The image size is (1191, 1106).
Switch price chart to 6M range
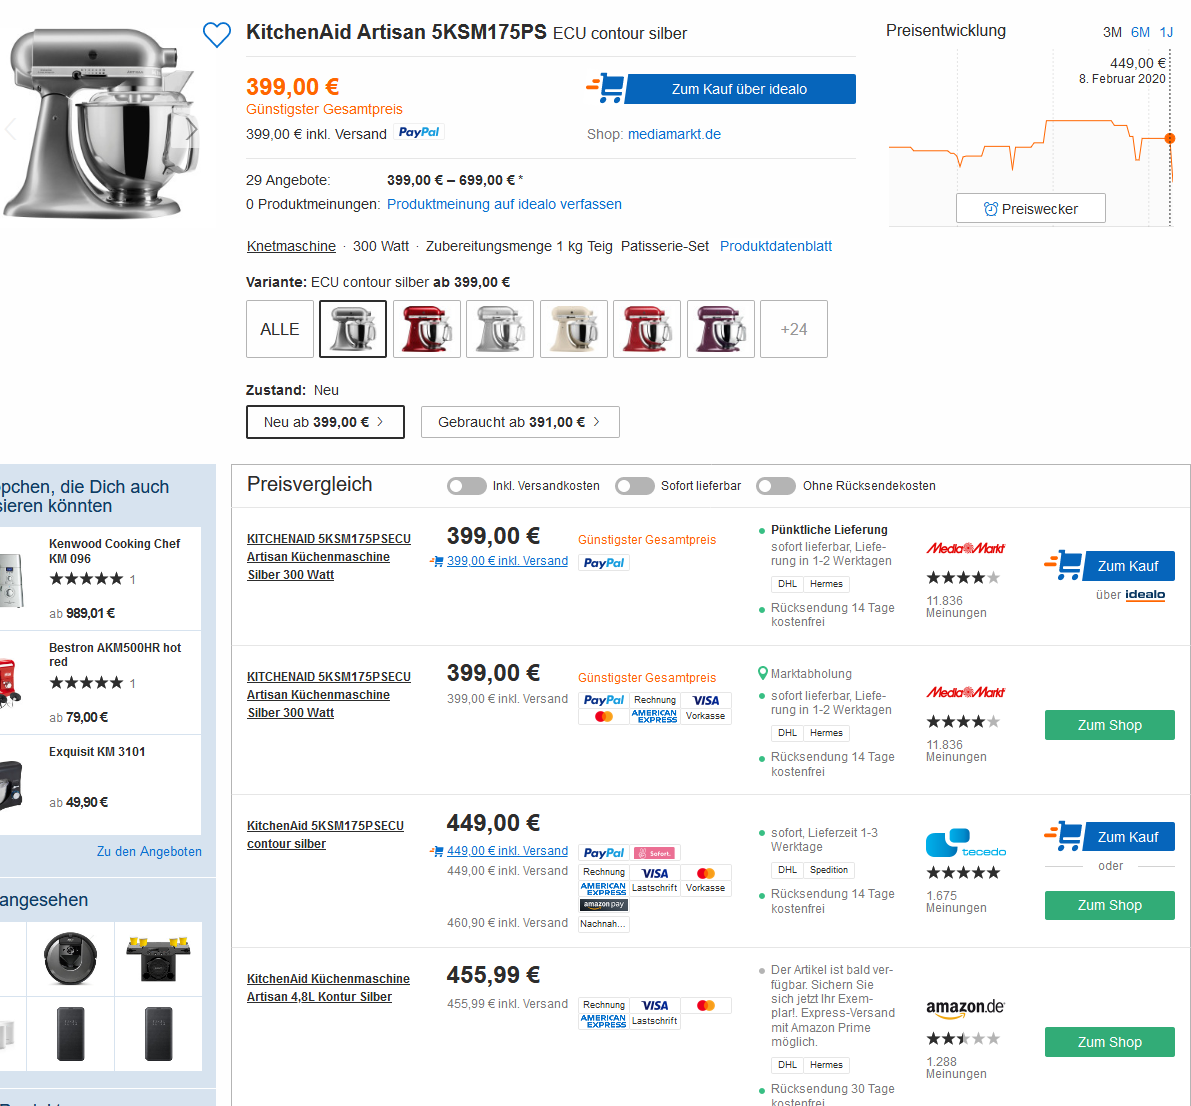pyautogui.click(x=1140, y=32)
